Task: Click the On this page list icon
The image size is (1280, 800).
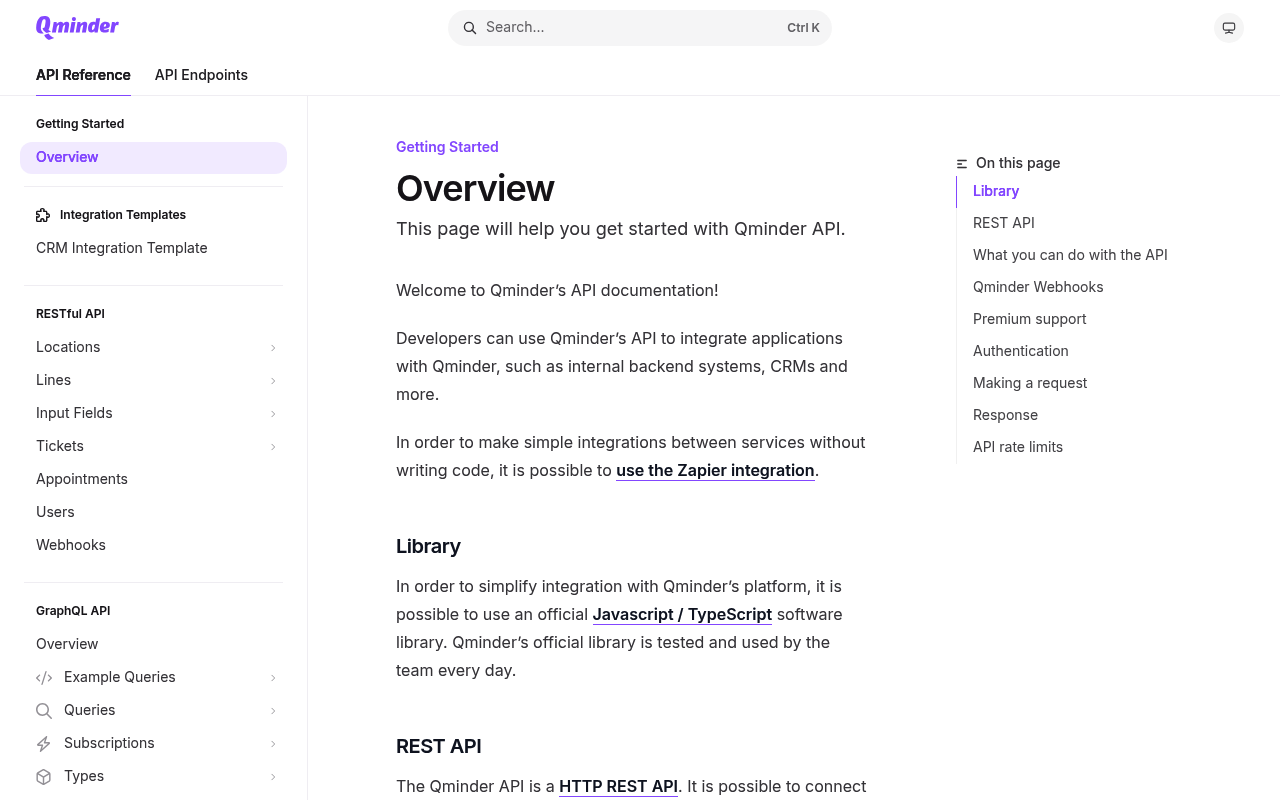Action: click(962, 163)
